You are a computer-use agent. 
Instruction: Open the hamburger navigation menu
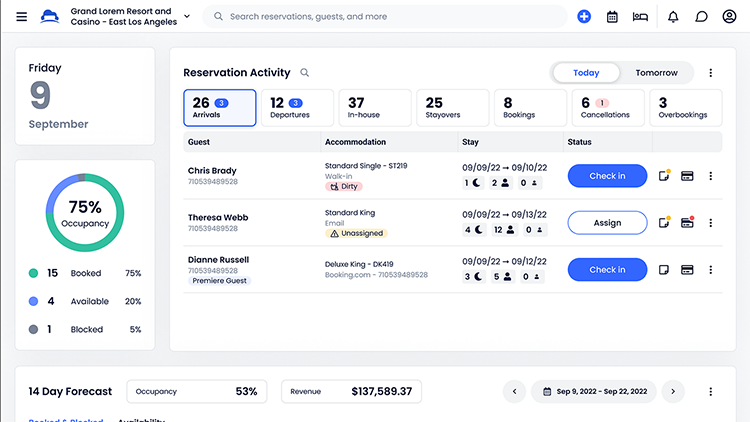click(21, 17)
